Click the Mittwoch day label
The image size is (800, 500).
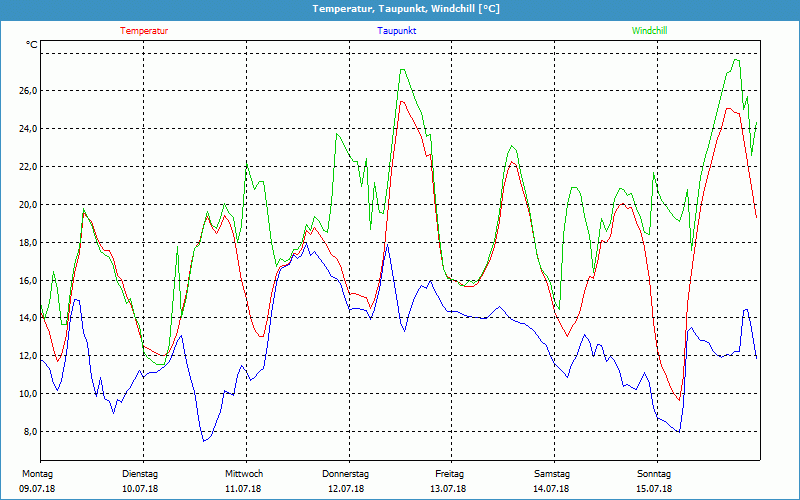click(x=244, y=474)
